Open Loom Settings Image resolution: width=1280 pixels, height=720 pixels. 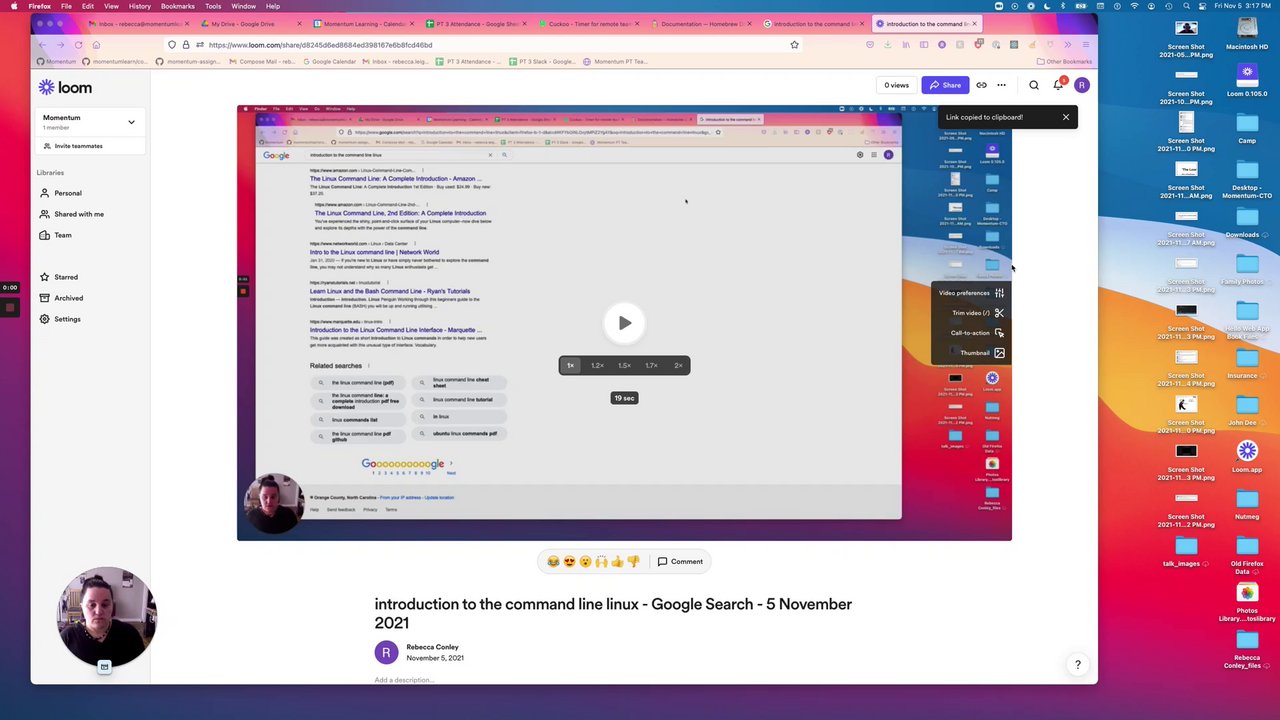click(x=60, y=319)
